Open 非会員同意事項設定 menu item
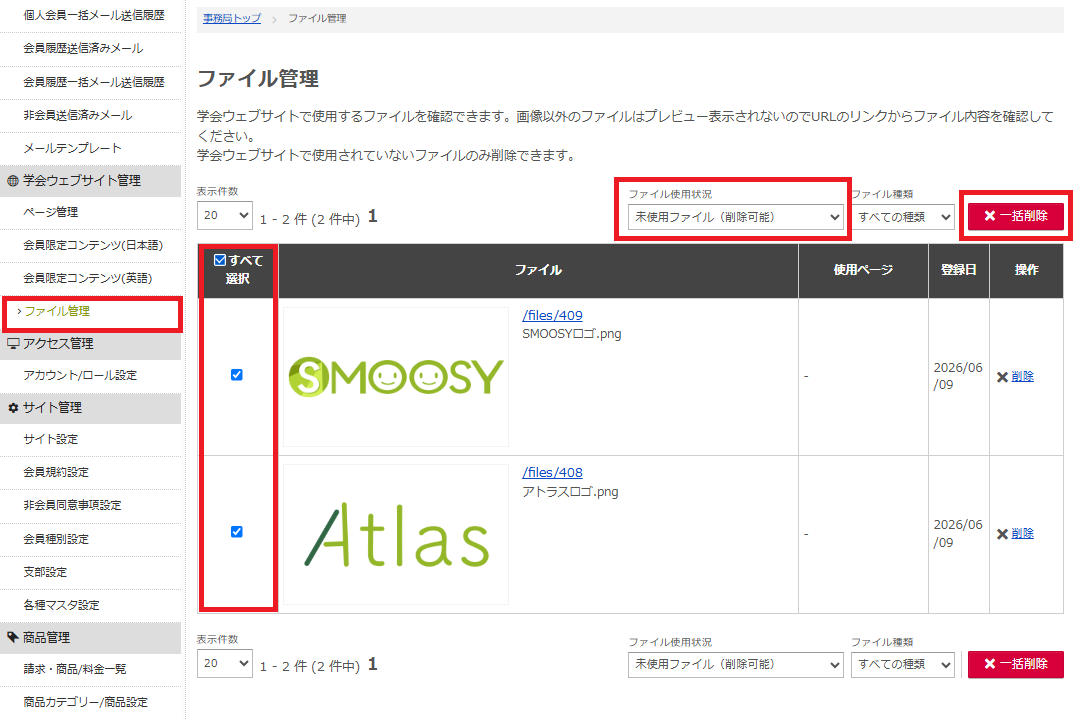The image size is (1081, 719). point(72,505)
